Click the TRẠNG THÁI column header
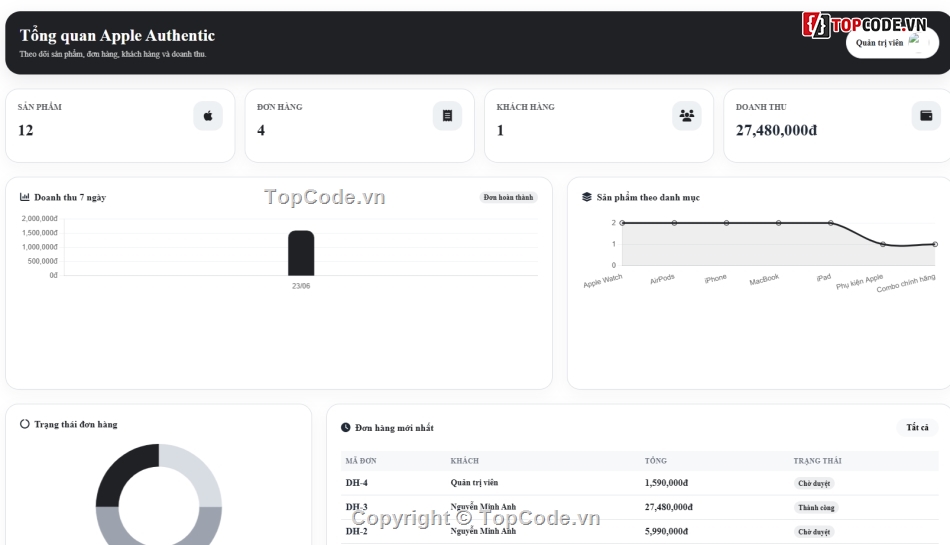This screenshot has height=545, width=950. [x=817, y=461]
